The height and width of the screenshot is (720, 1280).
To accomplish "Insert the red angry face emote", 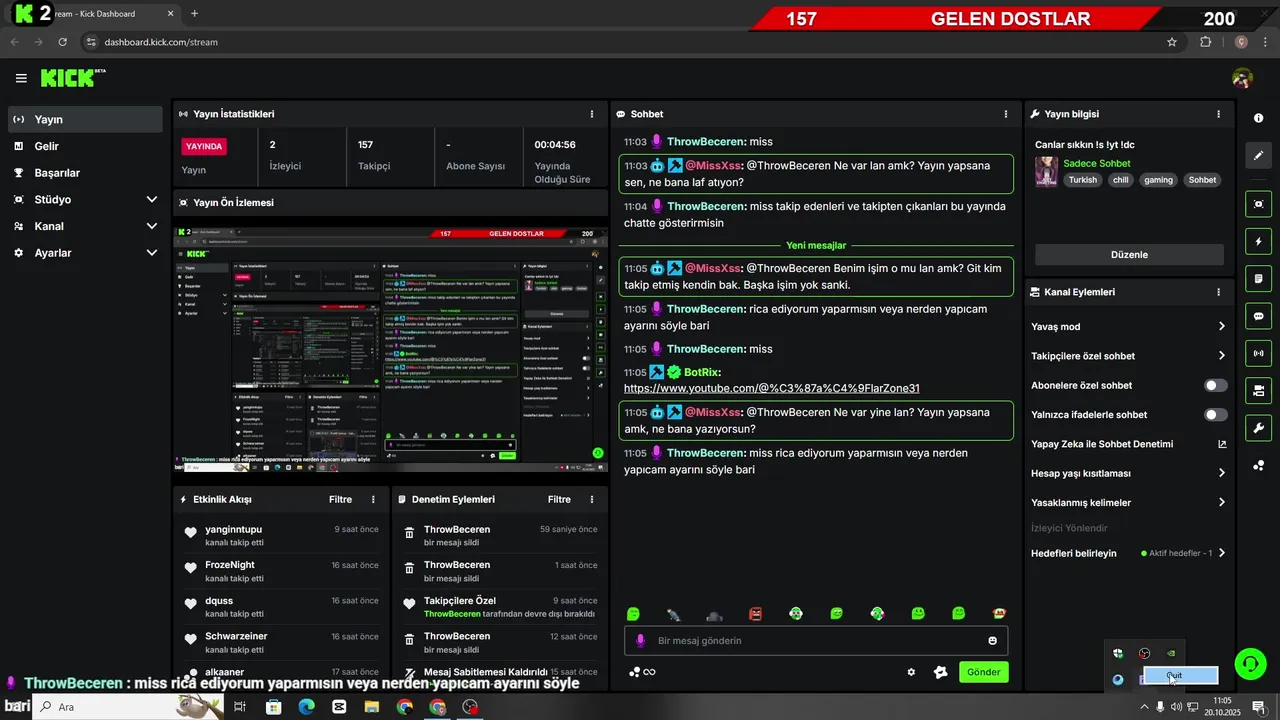I will [x=755, y=613].
